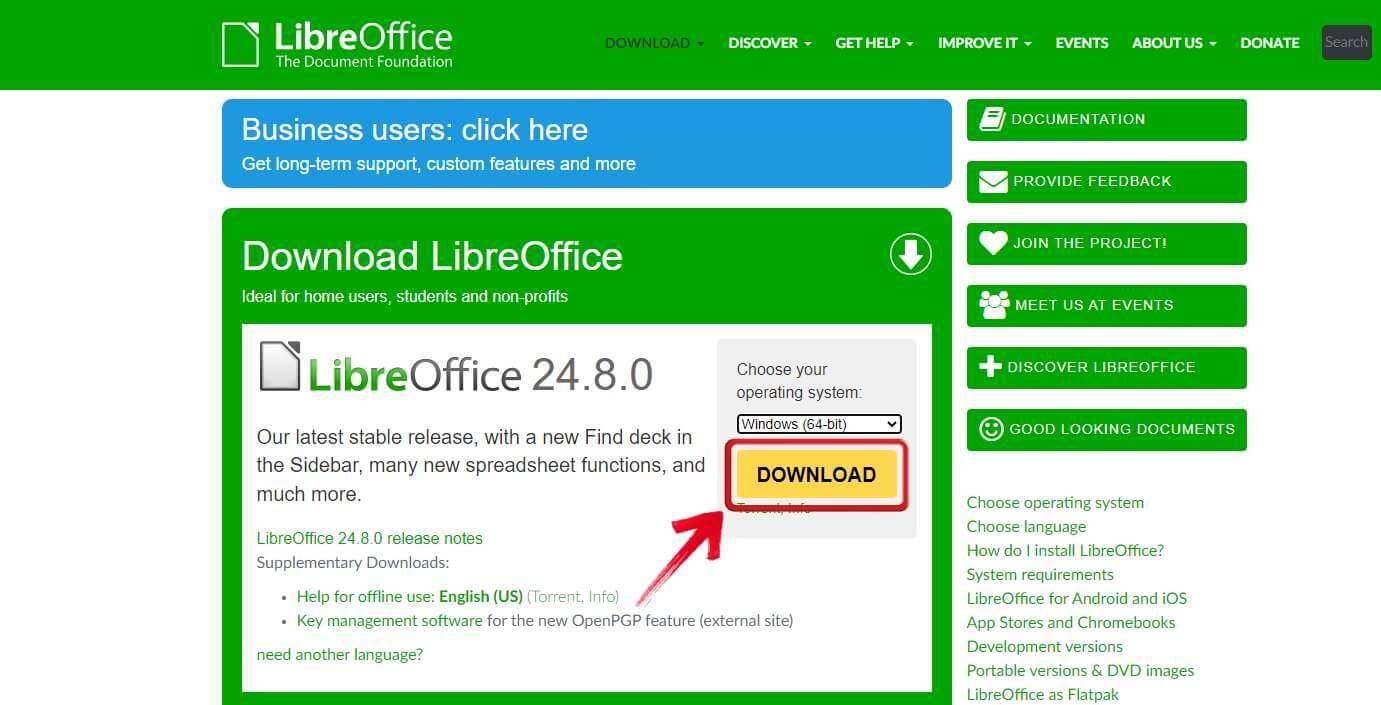Viewport: 1381px width, 705px height.
Task: Click the Good Looking Documents smiley icon
Action: [x=990, y=428]
